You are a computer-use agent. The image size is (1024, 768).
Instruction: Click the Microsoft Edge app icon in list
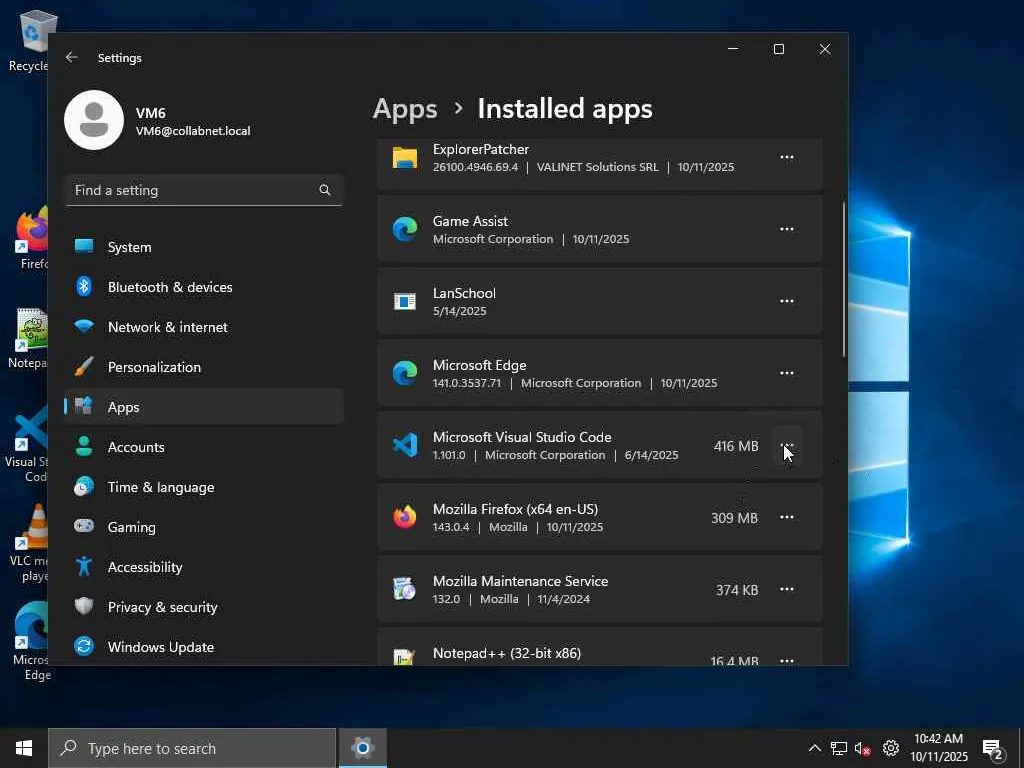[x=405, y=373]
